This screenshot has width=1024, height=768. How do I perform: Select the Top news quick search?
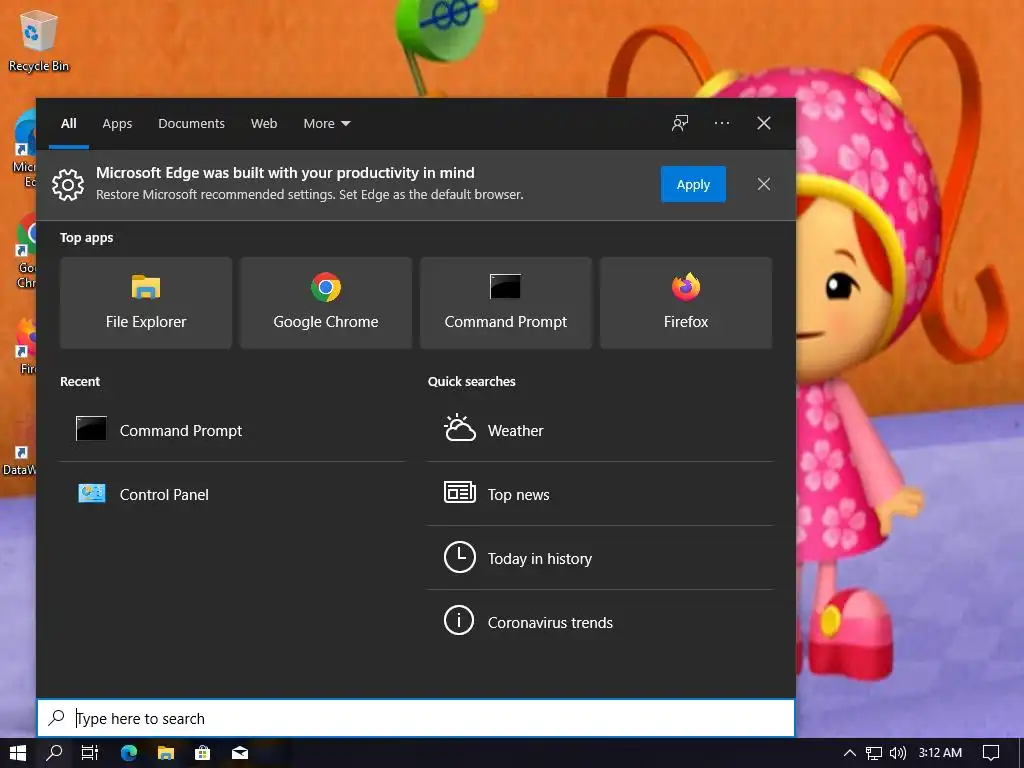(x=600, y=494)
